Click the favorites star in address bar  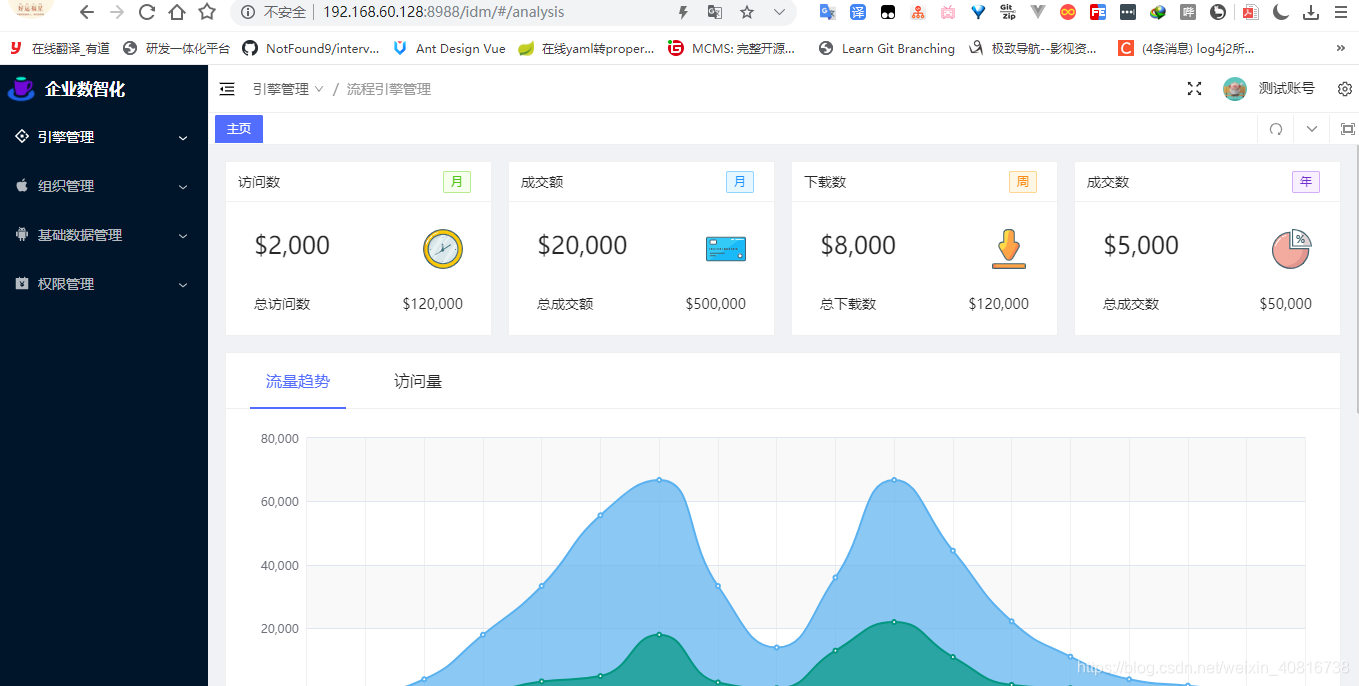(747, 13)
